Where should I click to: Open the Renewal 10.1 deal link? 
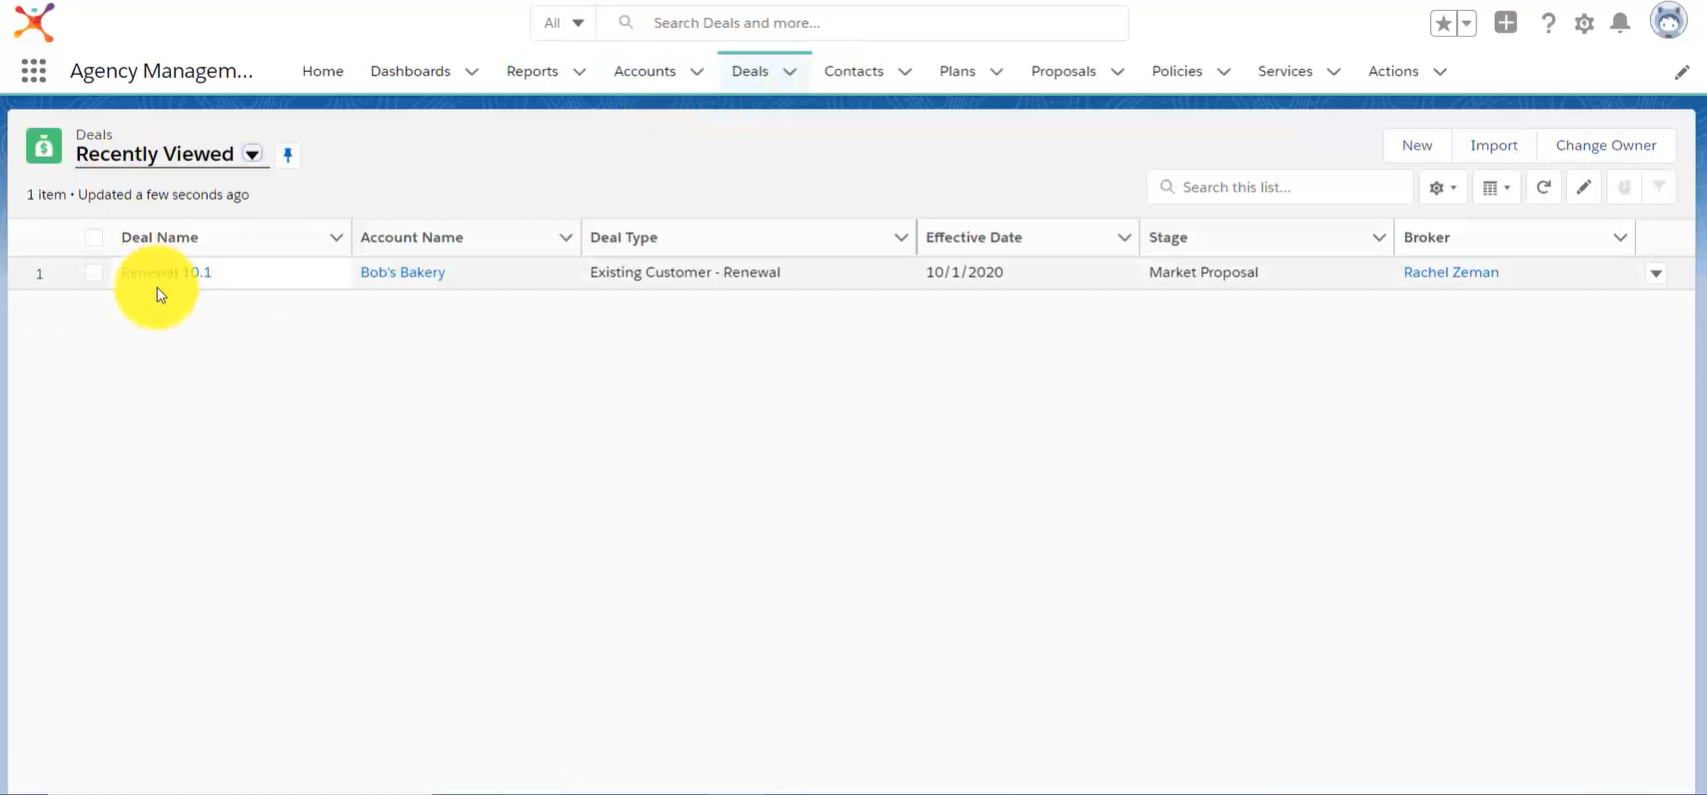coord(166,272)
